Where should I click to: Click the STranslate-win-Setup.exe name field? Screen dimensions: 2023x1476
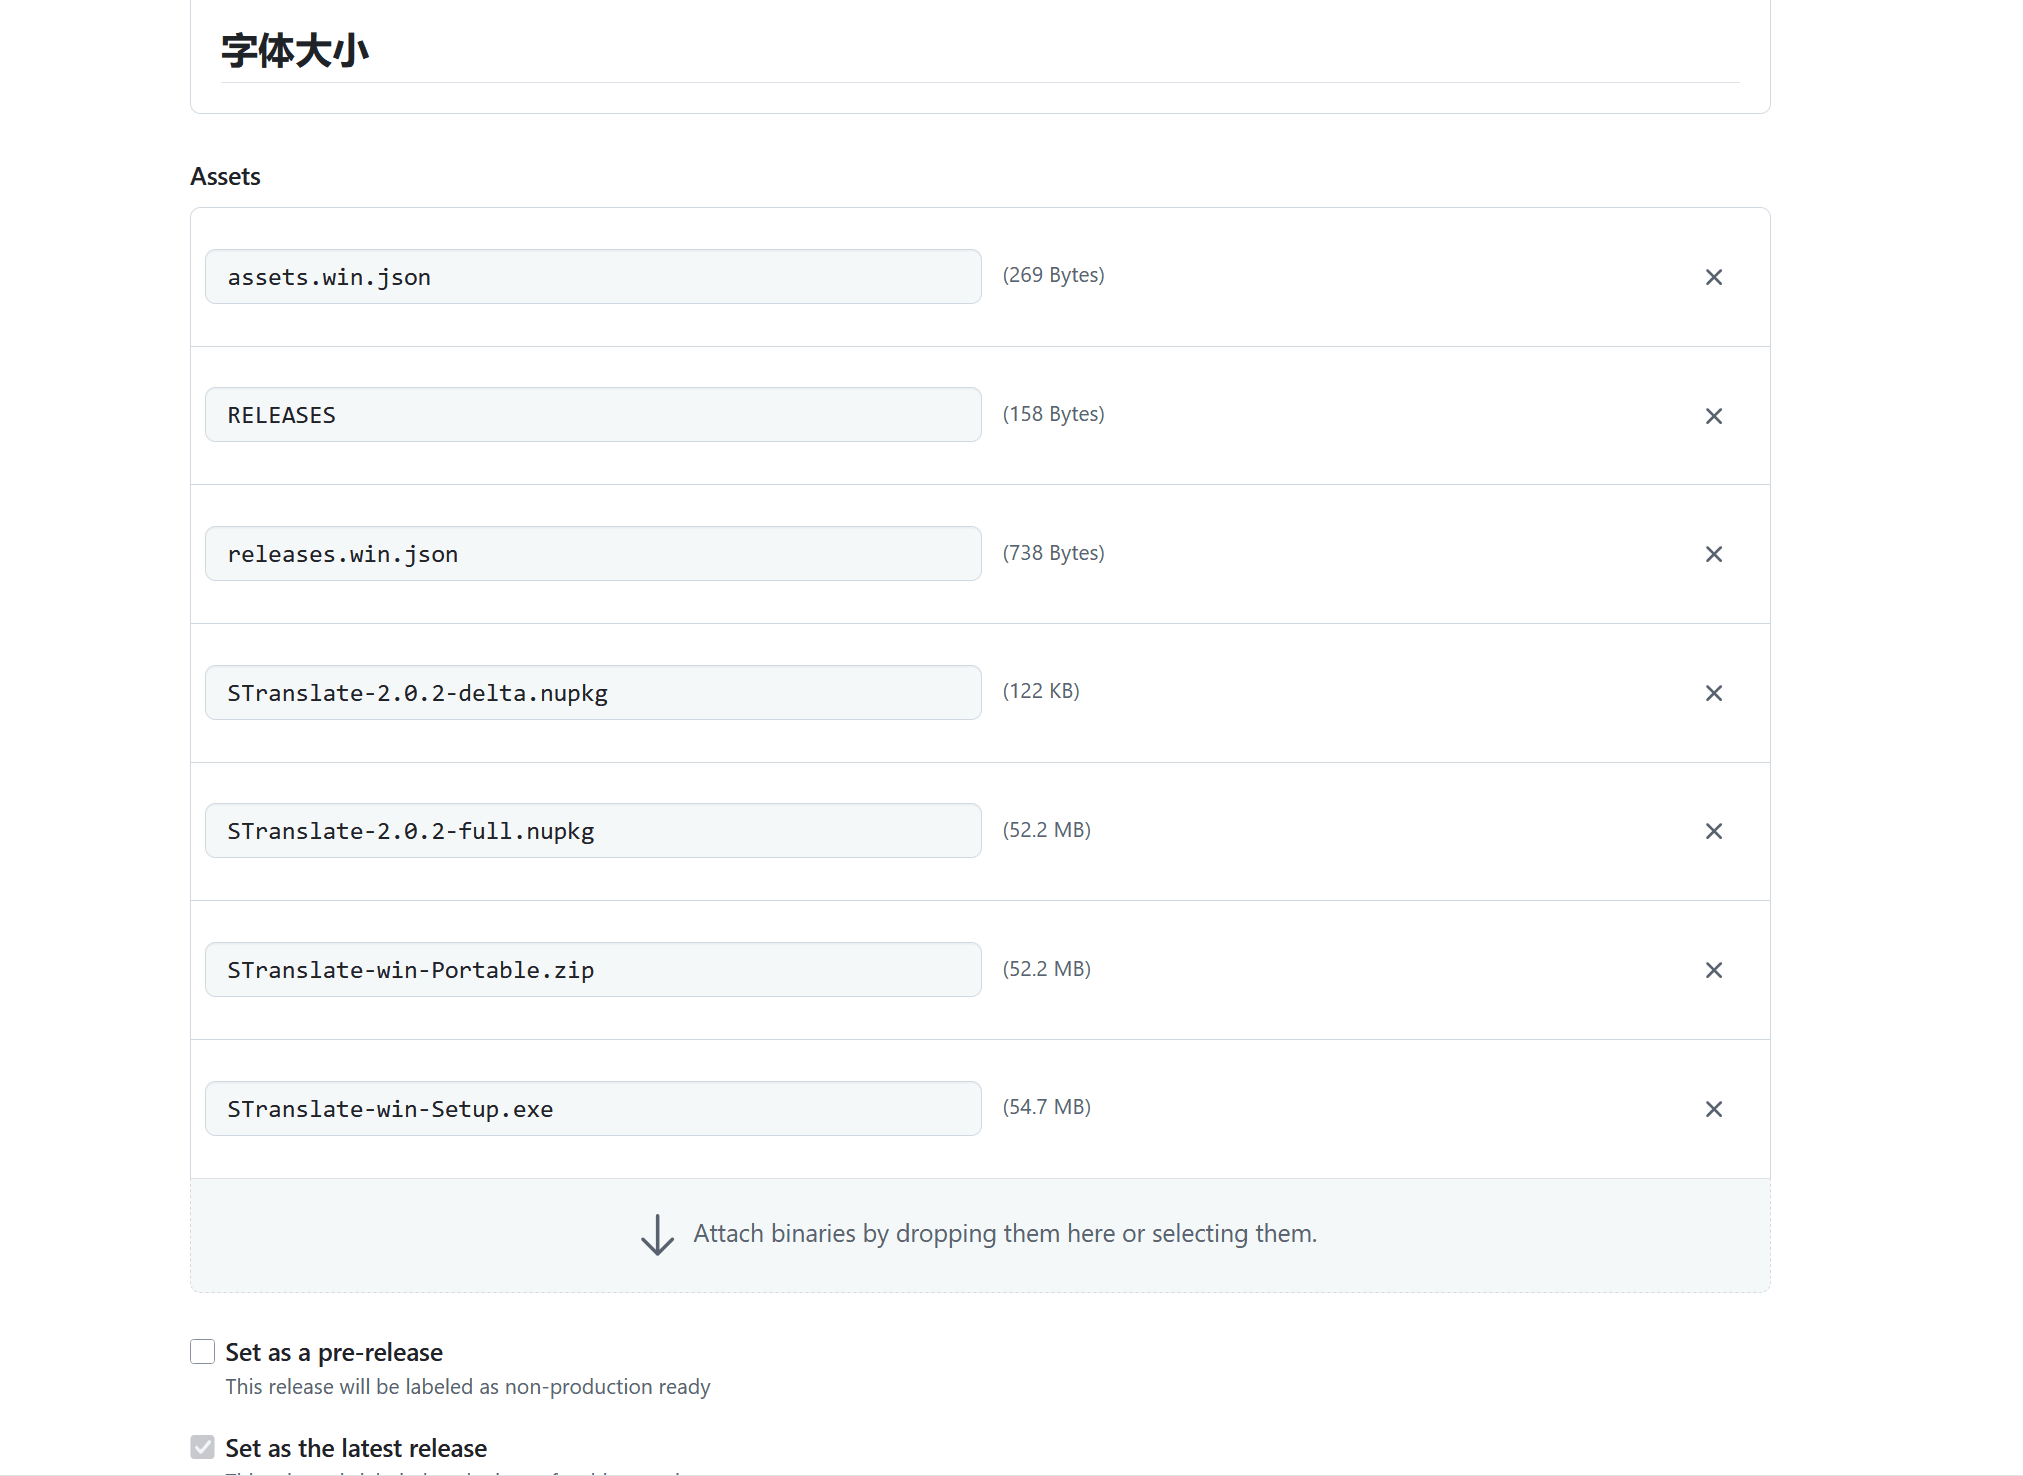point(592,1109)
